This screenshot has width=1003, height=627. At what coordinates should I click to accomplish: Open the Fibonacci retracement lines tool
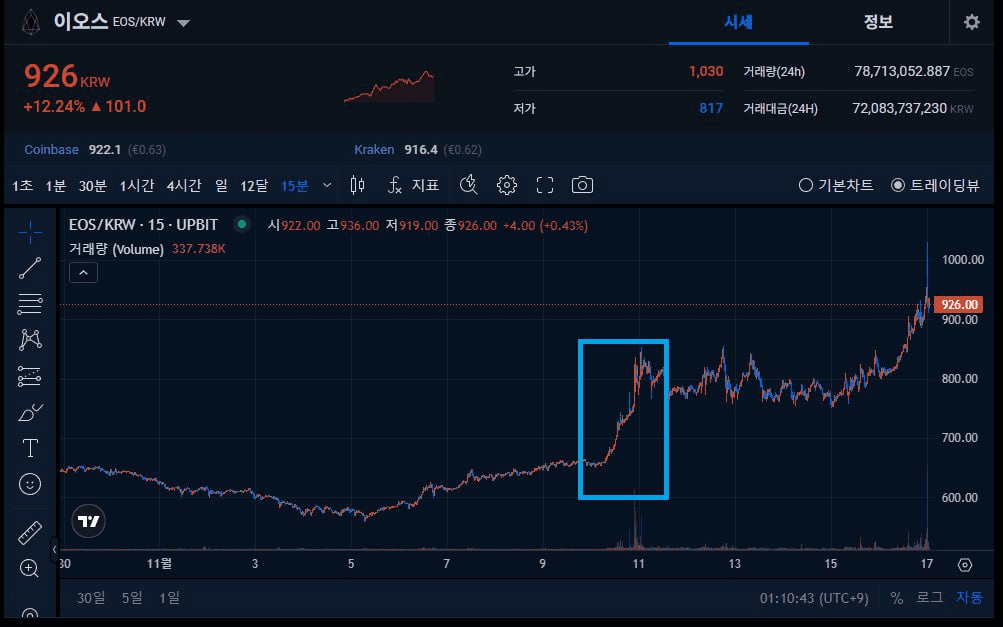[x=30, y=304]
